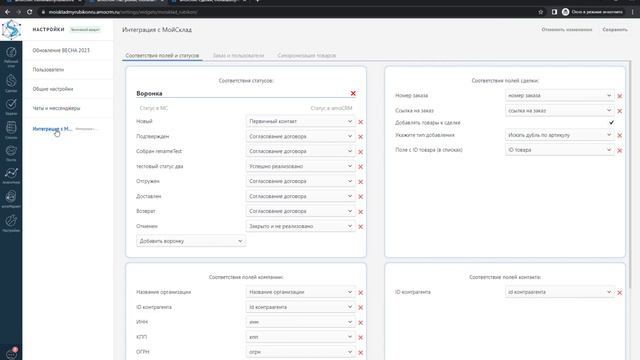Open the ОГРН field dropdown
Image resolution: width=640 pixels, height=360 pixels.
pos(300,352)
